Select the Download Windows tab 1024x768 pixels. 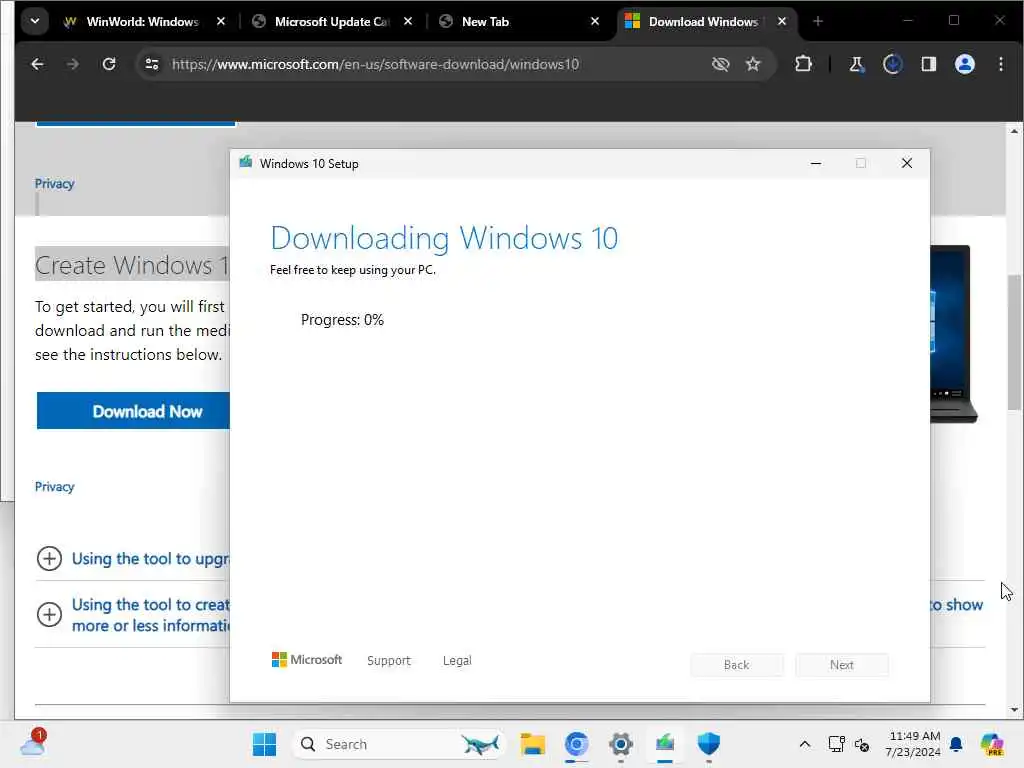pos(703,22)
